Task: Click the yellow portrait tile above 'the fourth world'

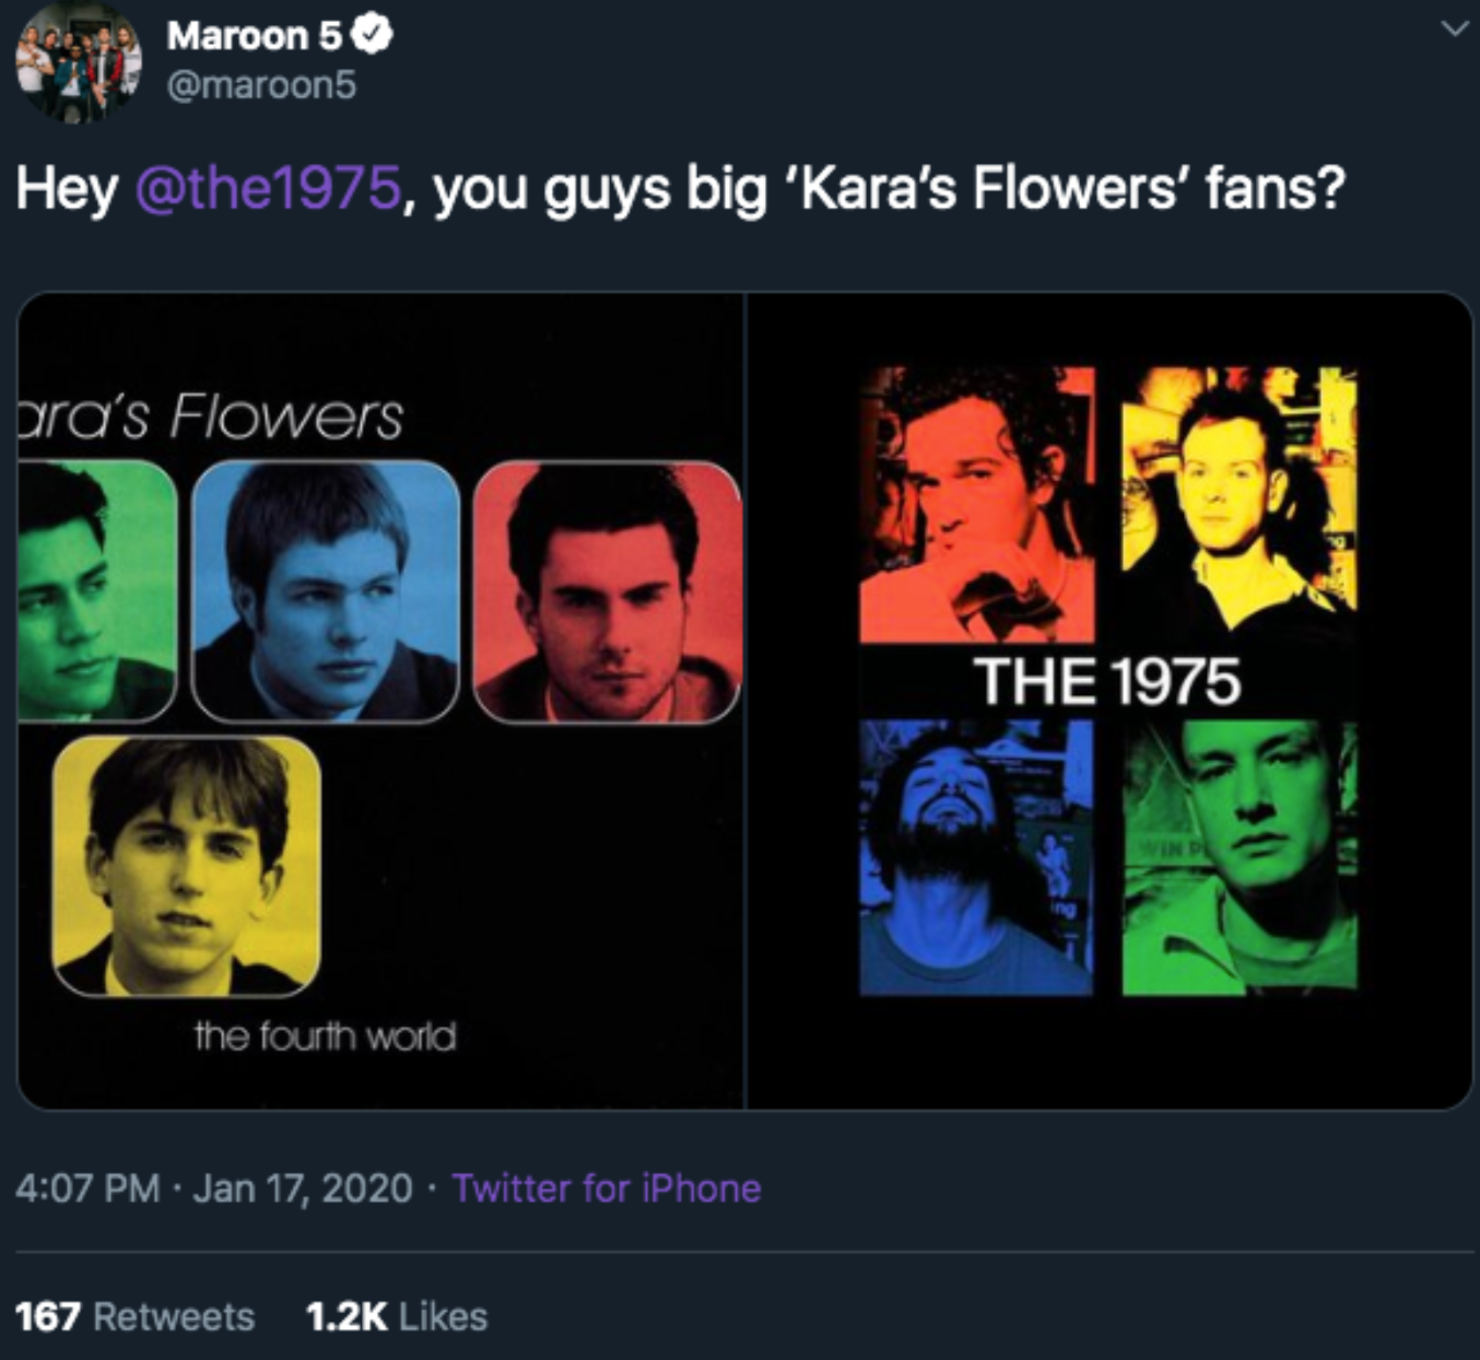Action: [x=186, y=866]
